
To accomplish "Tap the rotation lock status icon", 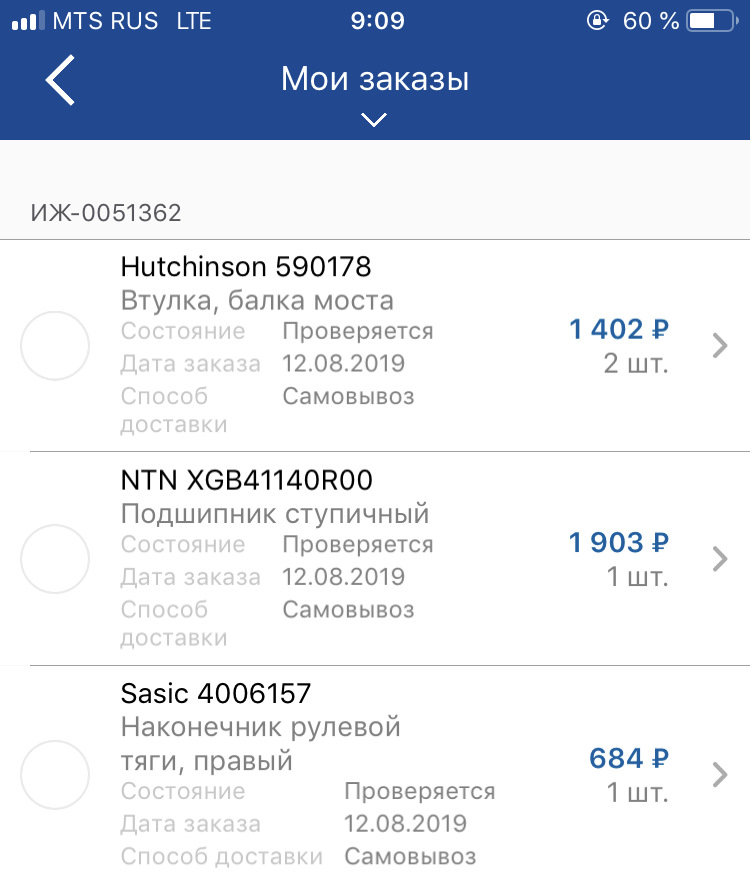I will click(x=598, y=21).
